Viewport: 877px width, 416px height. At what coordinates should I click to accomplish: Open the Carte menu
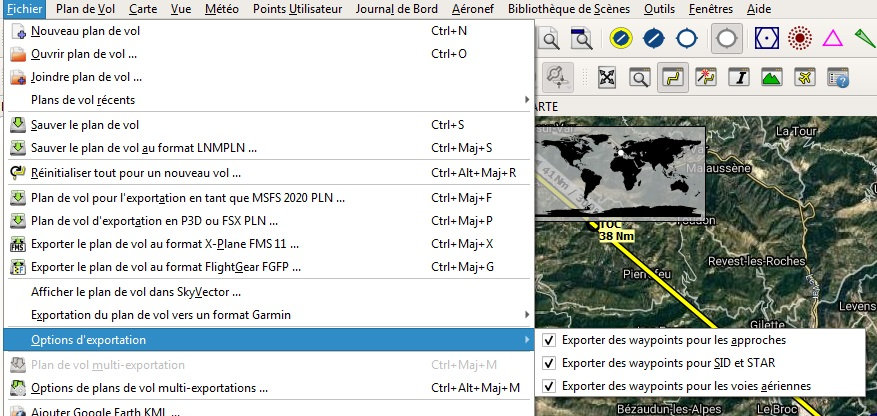coord(143,9)
